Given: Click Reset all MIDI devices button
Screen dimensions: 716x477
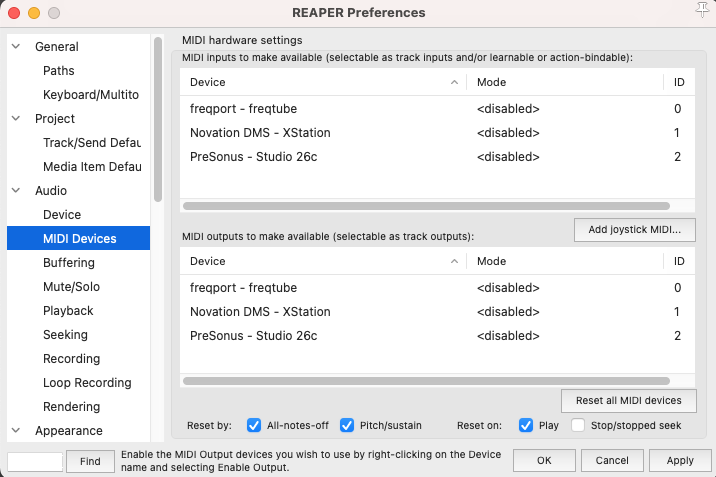Looking at the screenshot, I should (x=629, y=400).
